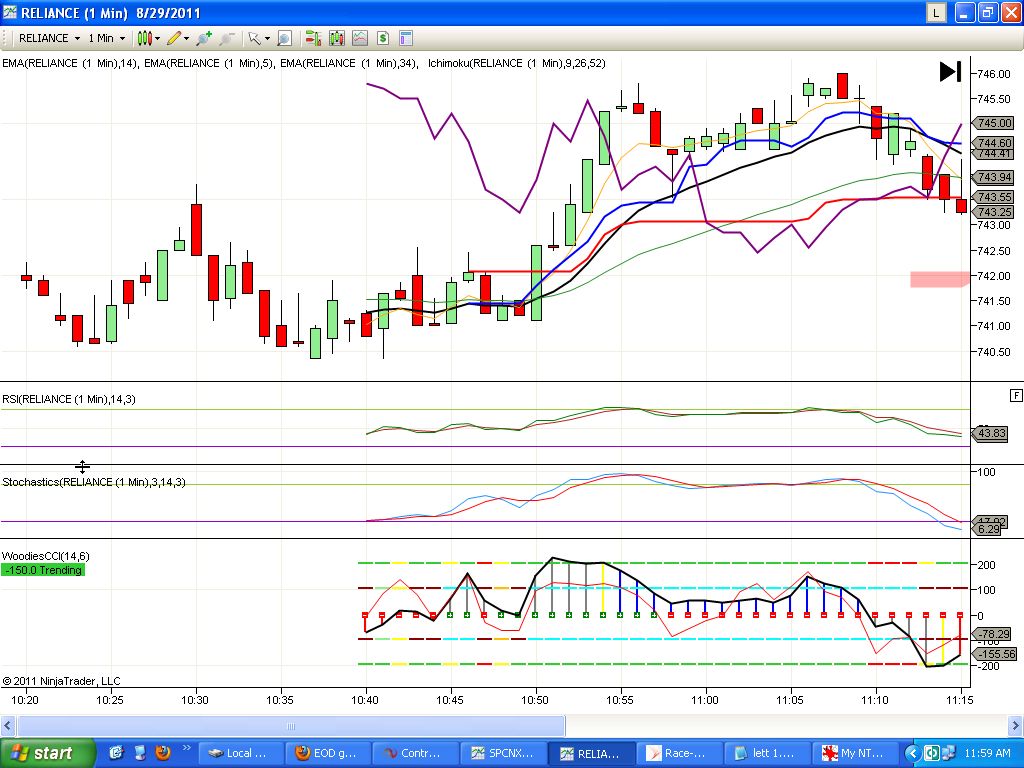This screenshot has width=1024, height=768.
Task: Click the 43.83 RSI value marker
Action: pyautogui.click(x=991, y=433)
